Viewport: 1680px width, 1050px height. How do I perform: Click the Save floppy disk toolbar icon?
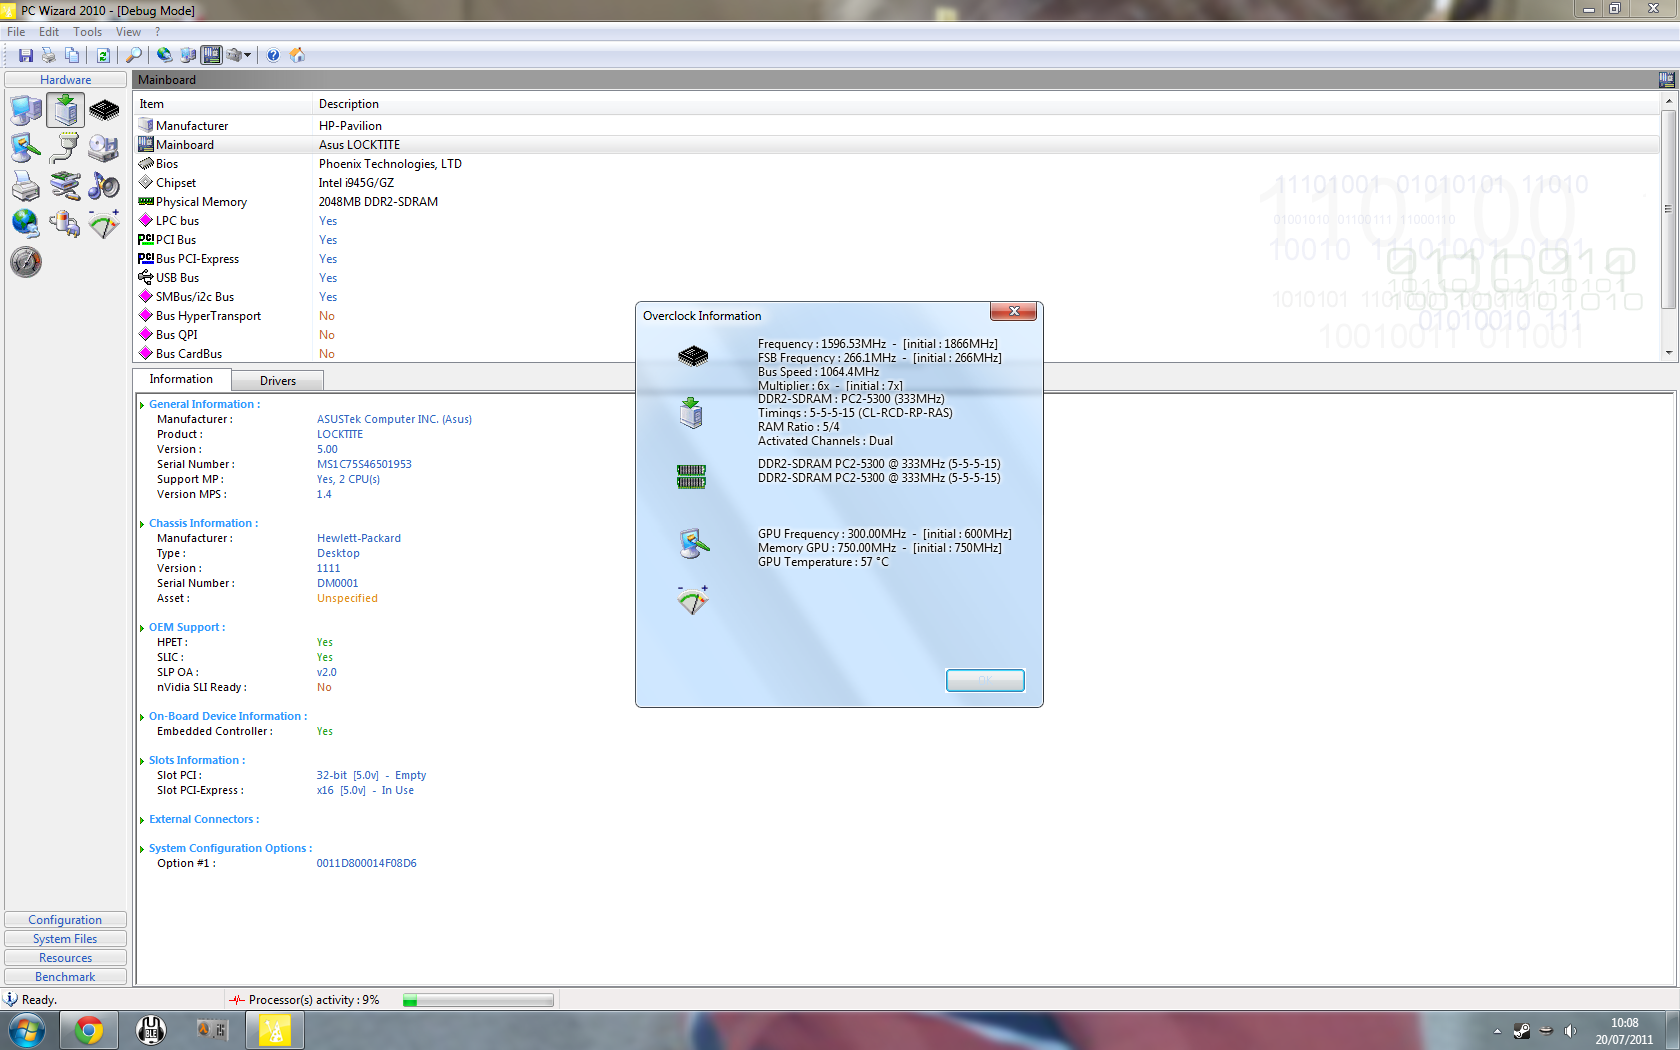coord(26,55)
